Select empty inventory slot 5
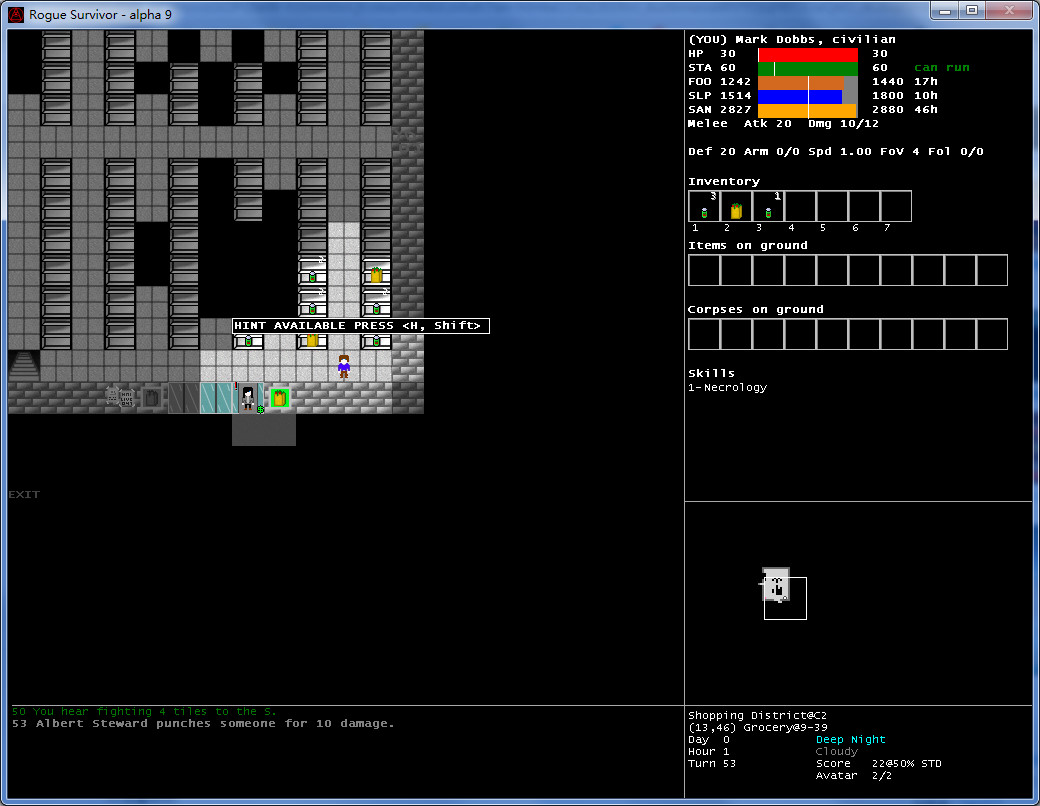The height and width of the screenshot is (806, 1040). pos(832,206)
